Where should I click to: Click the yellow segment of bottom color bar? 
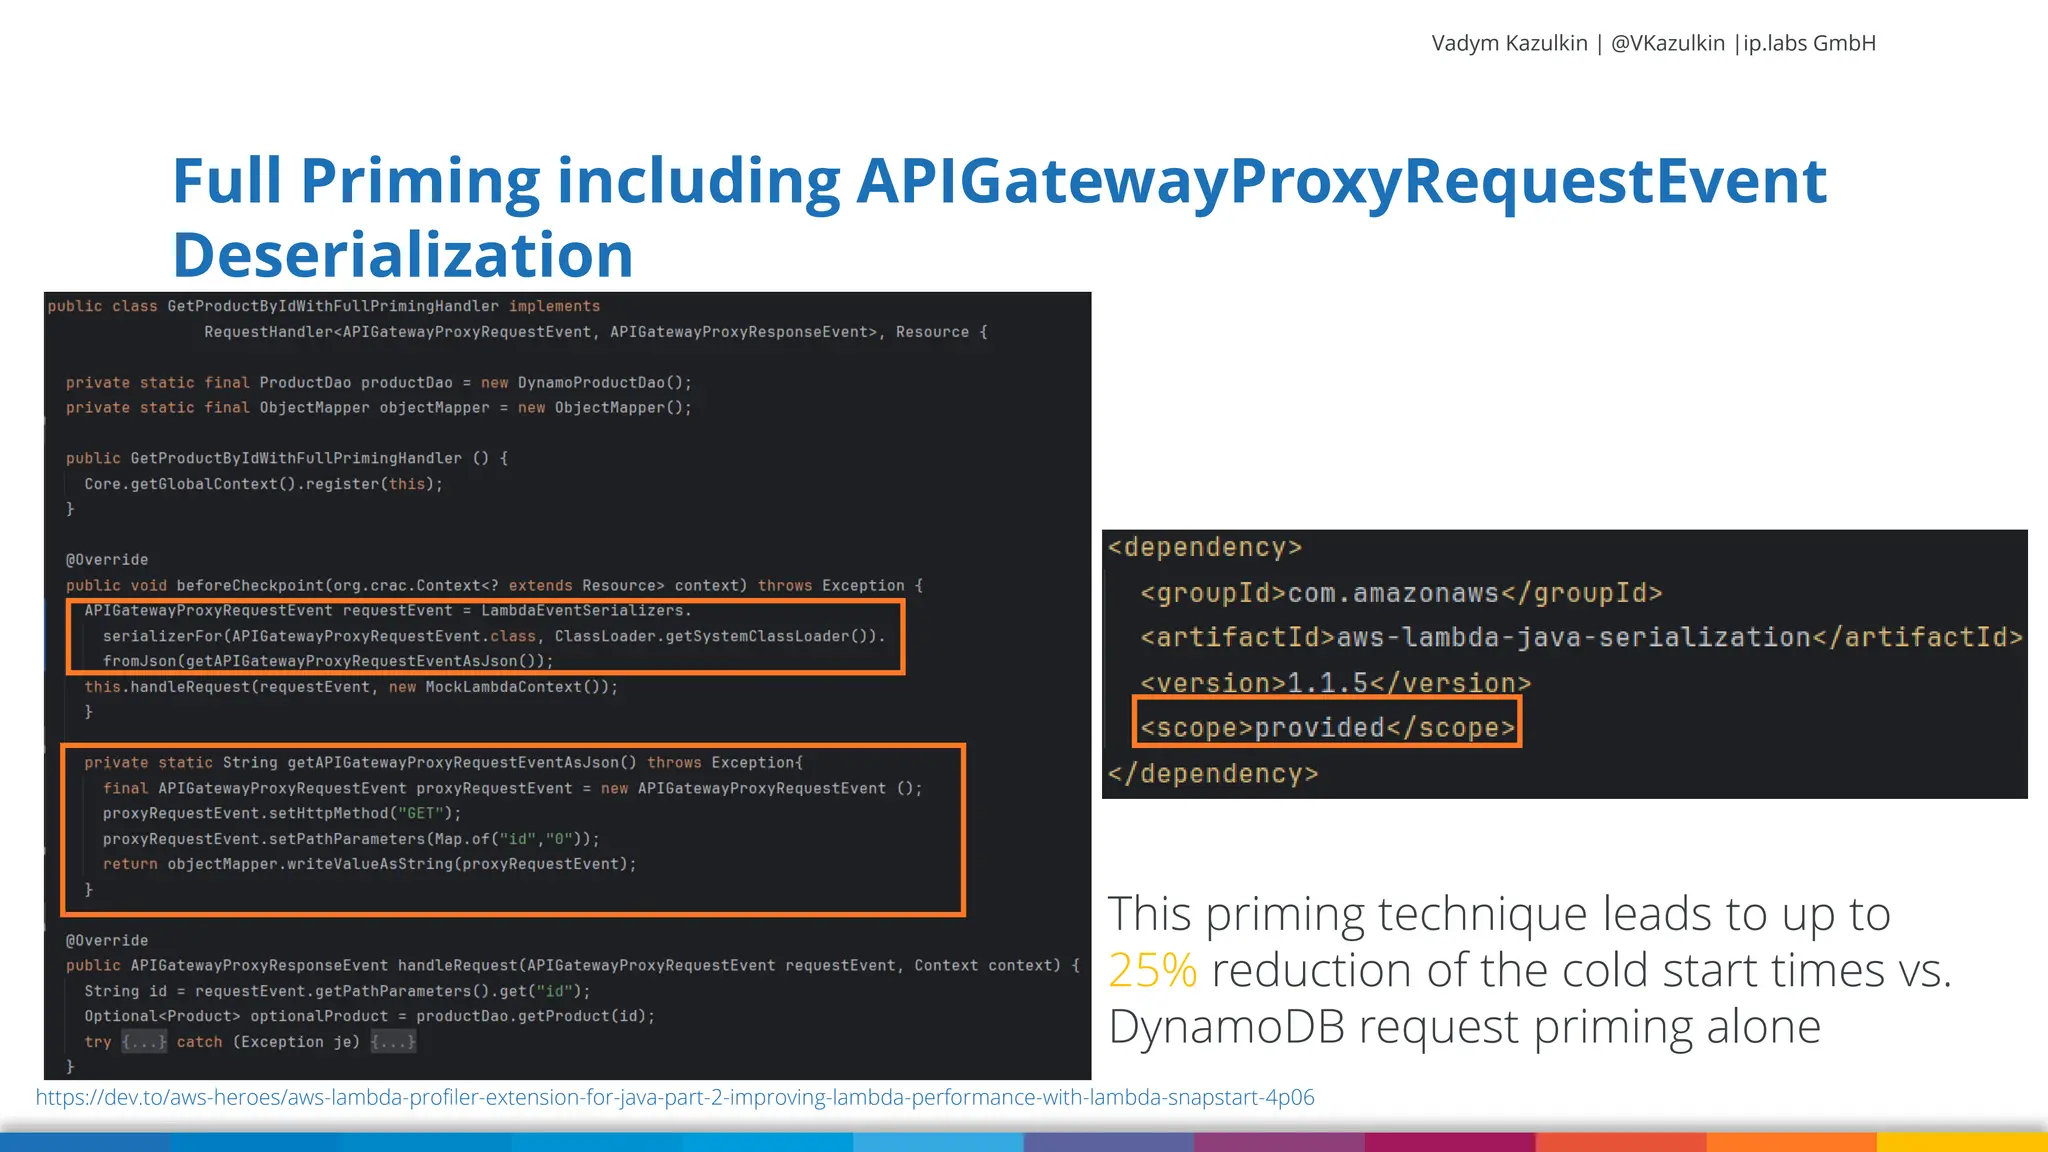click(1961, 1142)
